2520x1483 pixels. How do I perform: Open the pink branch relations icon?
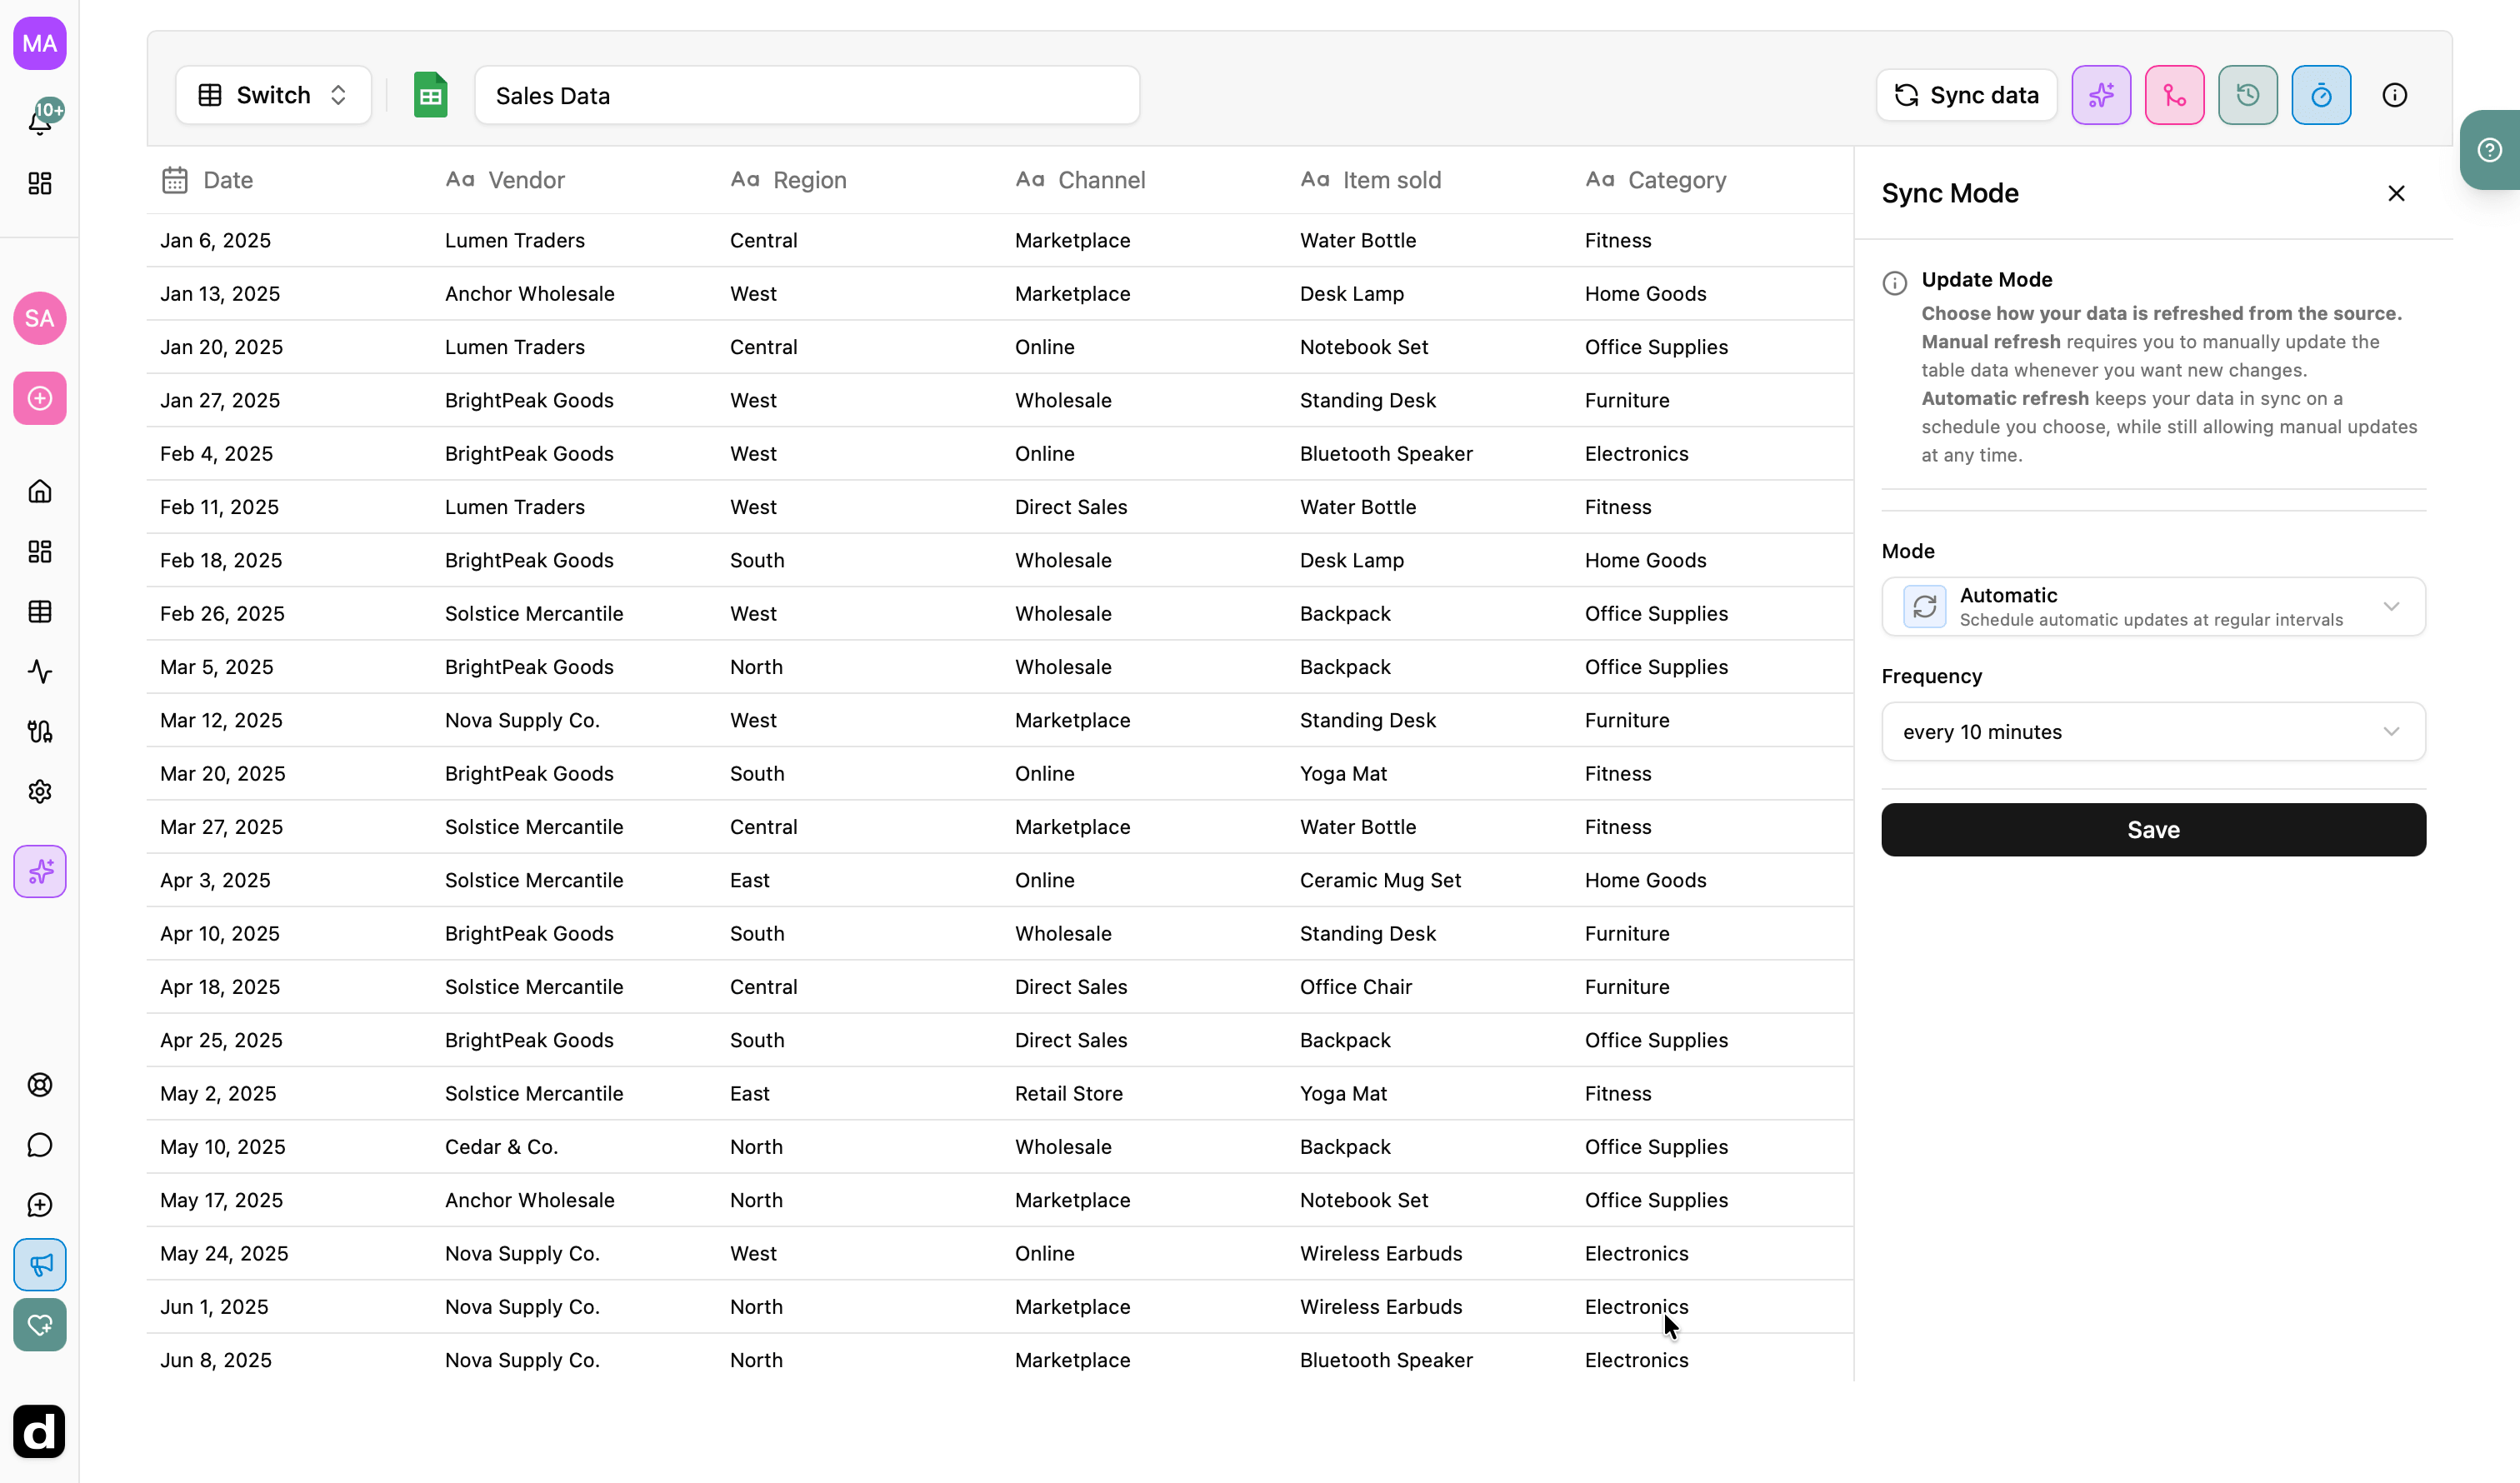[x=2174, y=95]
